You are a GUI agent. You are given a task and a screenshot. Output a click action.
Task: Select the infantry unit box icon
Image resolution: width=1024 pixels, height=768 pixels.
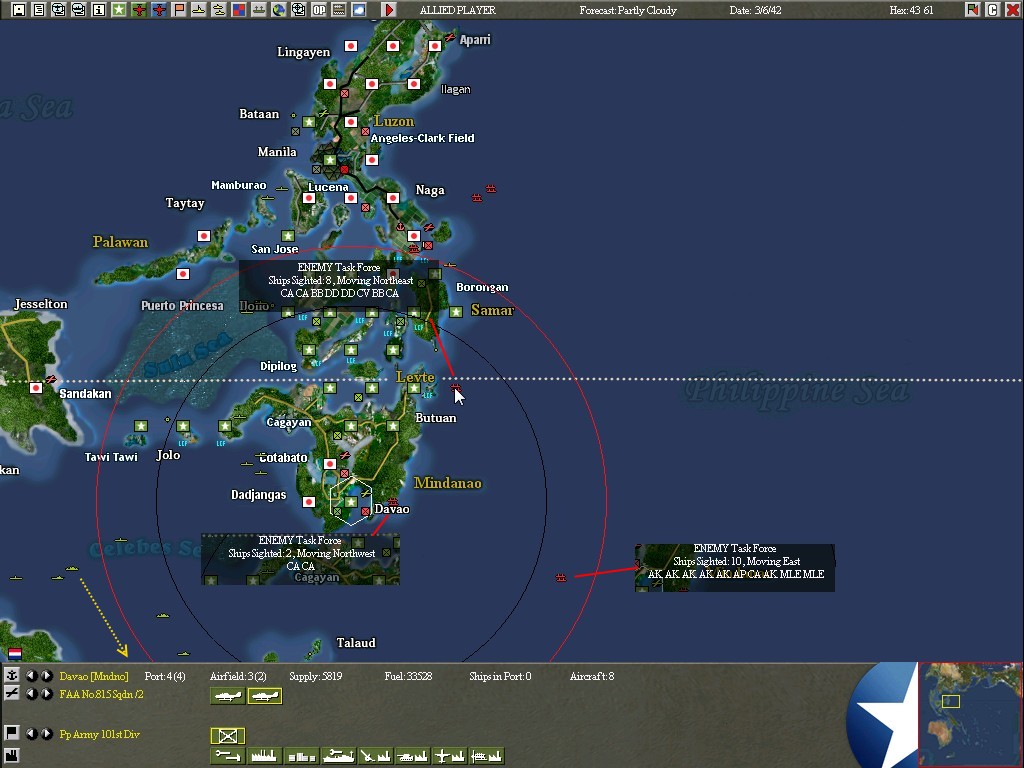click(x=228, y=736)
